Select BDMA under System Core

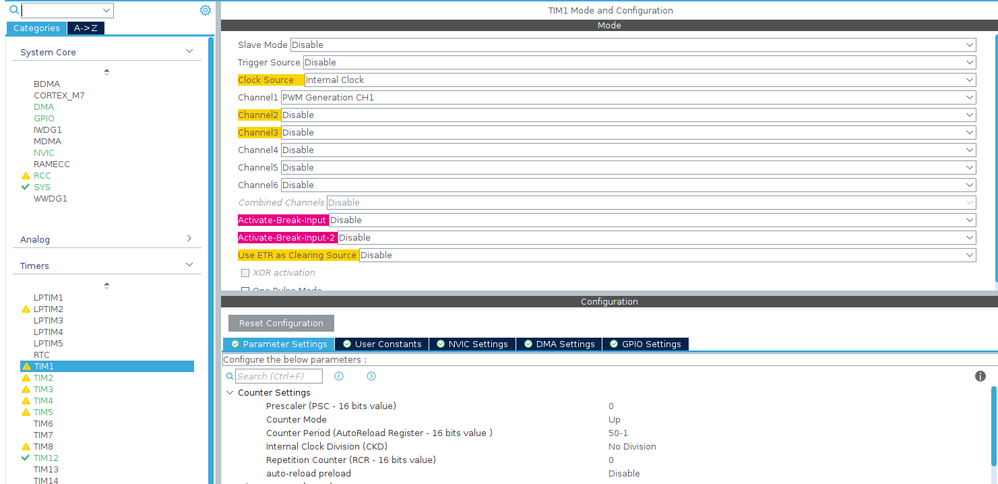pos(46,84)
